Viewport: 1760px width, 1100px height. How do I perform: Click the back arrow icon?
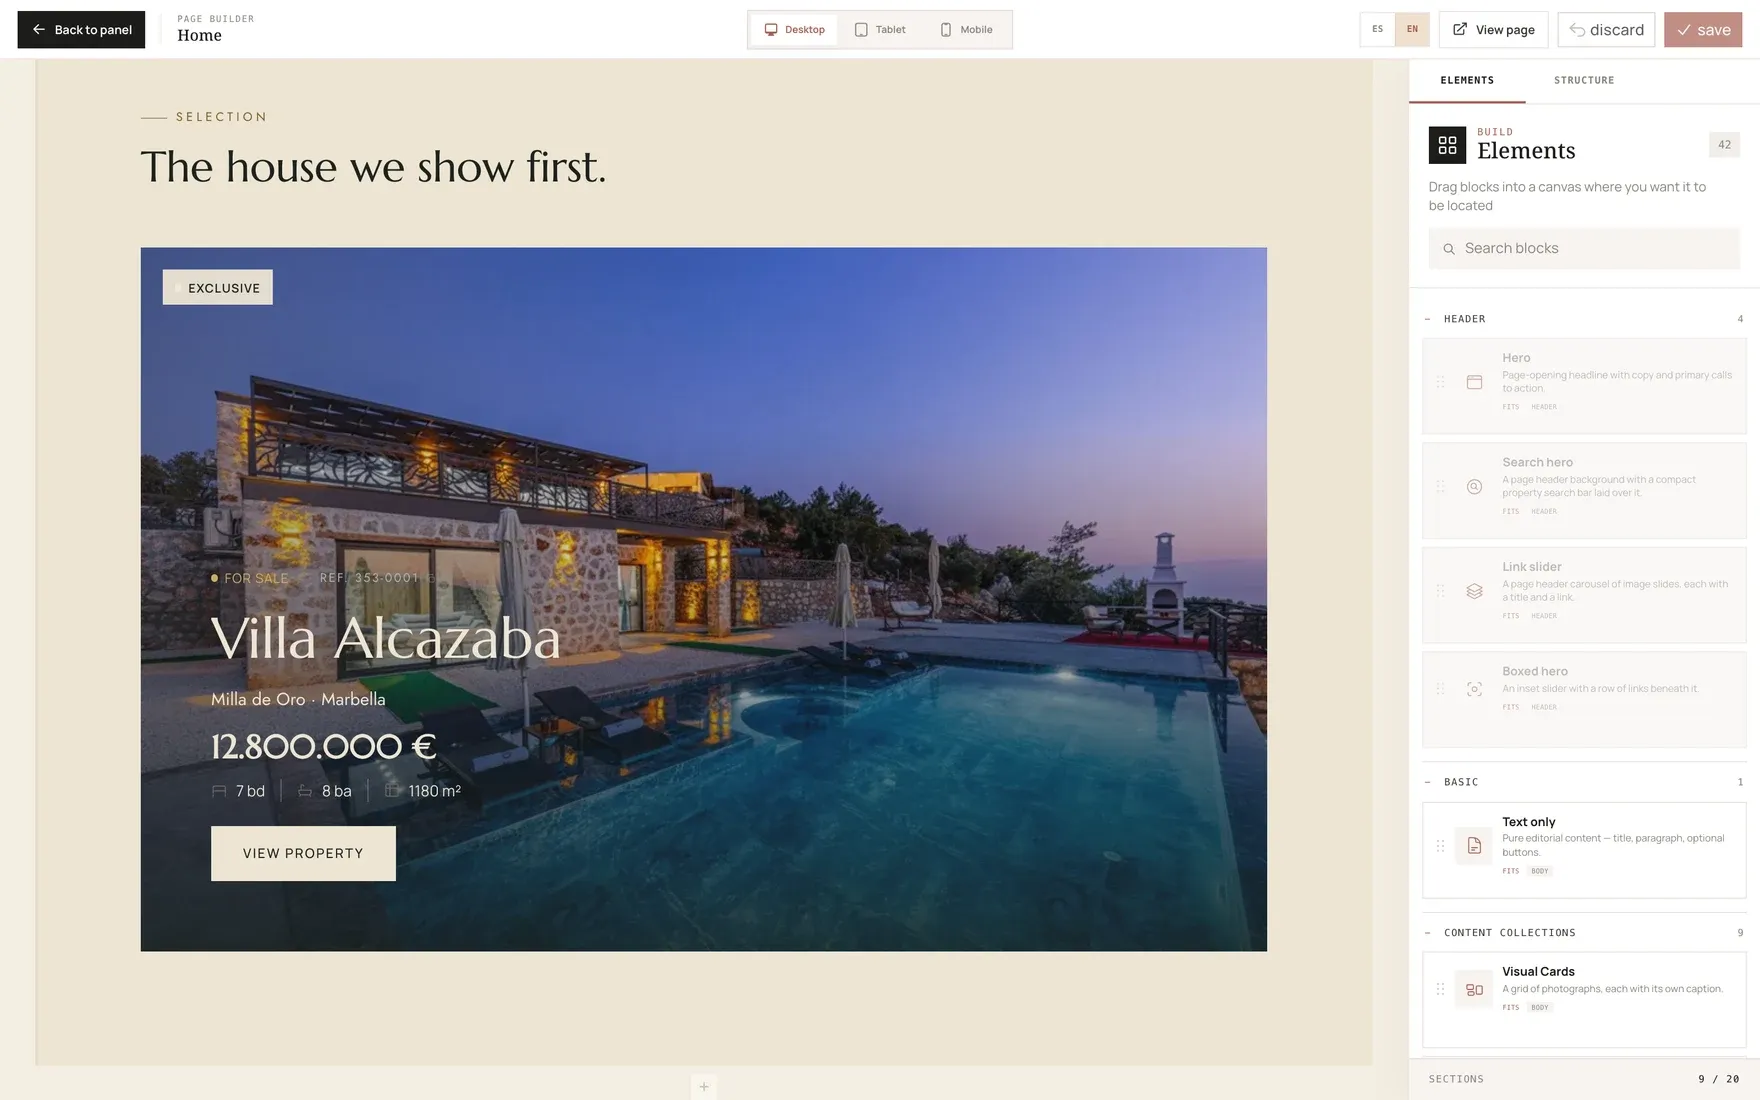point(39,30)
